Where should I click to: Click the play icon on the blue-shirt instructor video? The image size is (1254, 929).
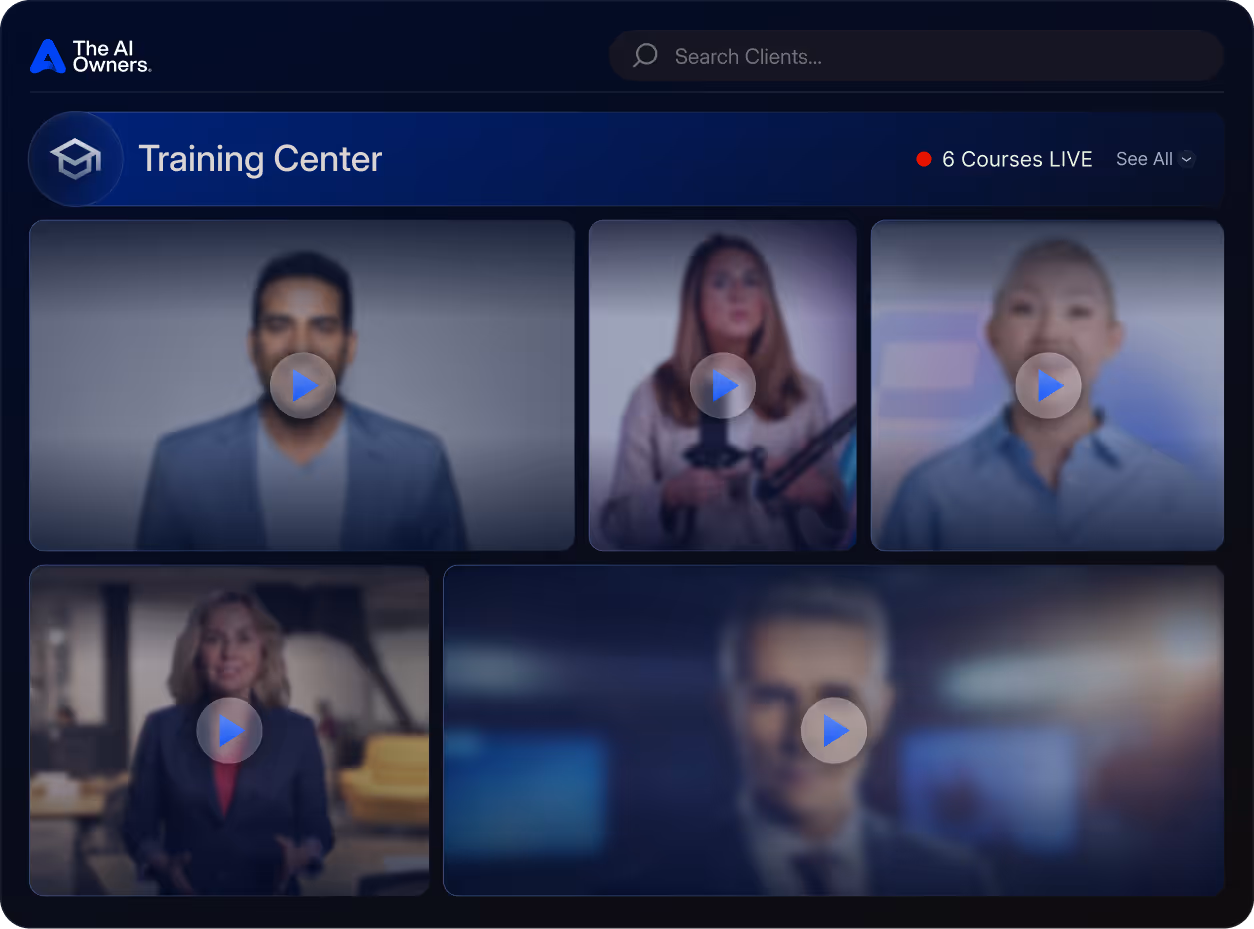(1048, 385)
